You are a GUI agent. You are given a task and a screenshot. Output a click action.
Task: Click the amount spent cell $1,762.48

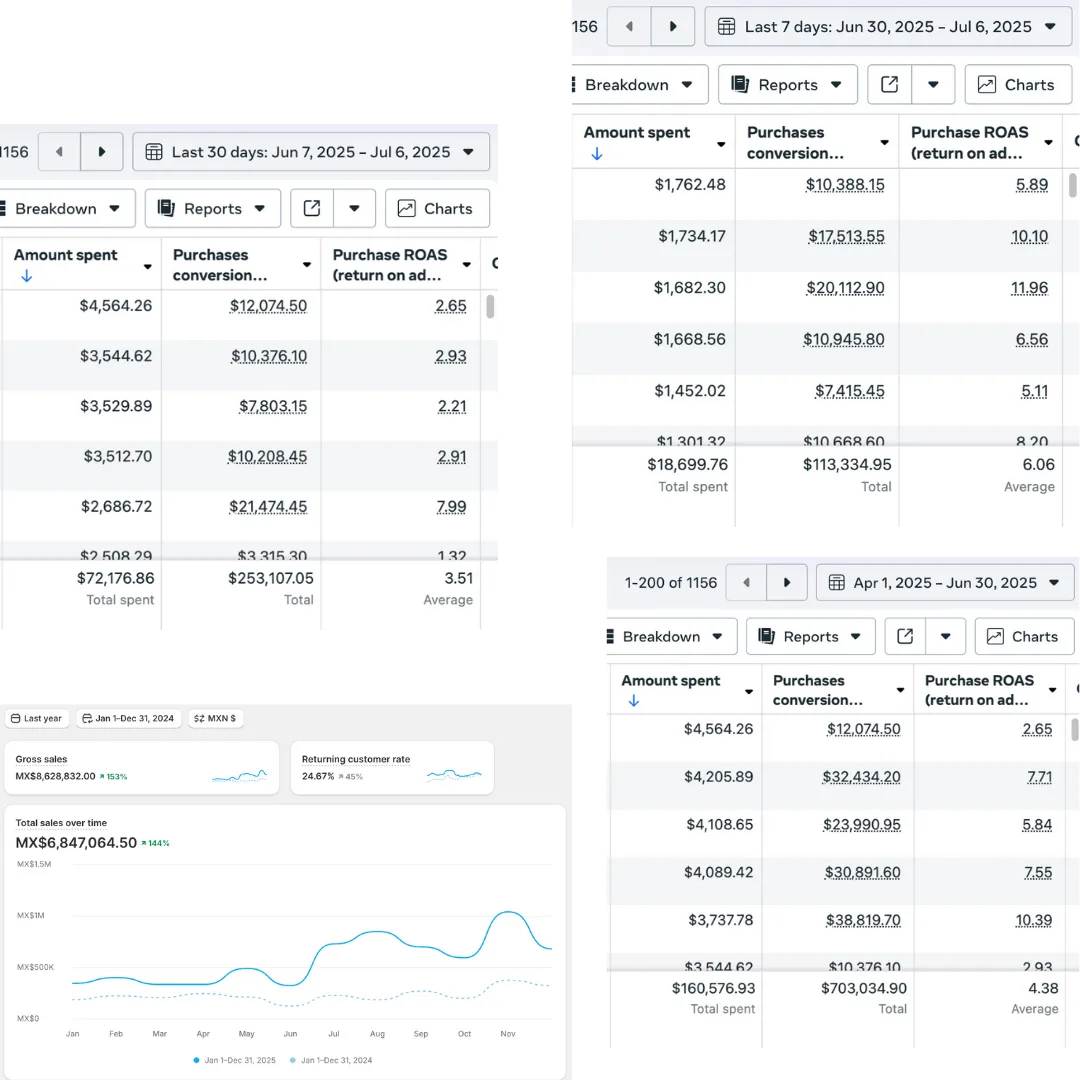point(690,185)
